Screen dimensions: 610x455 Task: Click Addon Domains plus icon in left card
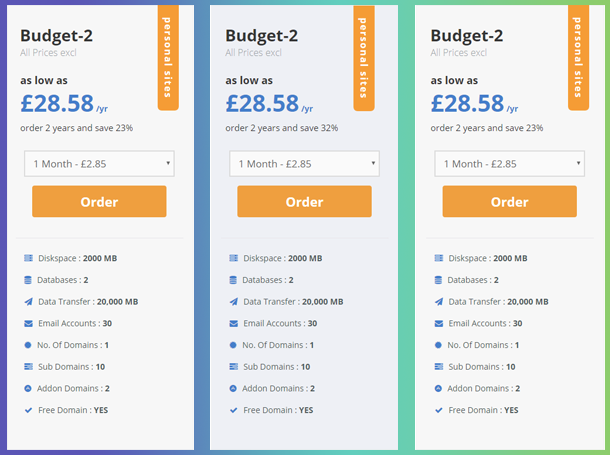[x=28, y=388]
